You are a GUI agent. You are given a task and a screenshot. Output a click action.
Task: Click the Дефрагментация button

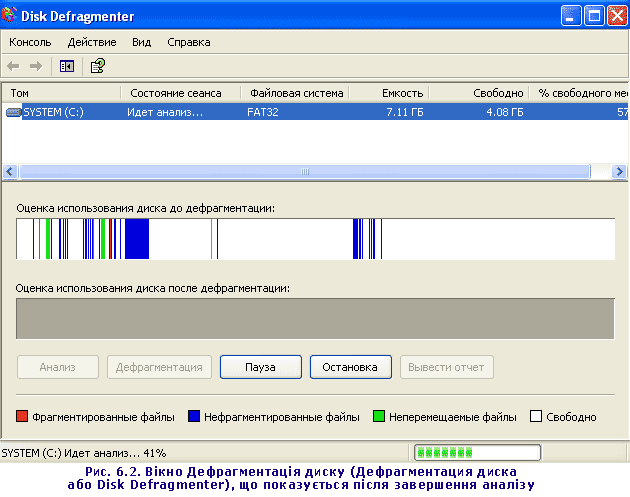[159, 367]
